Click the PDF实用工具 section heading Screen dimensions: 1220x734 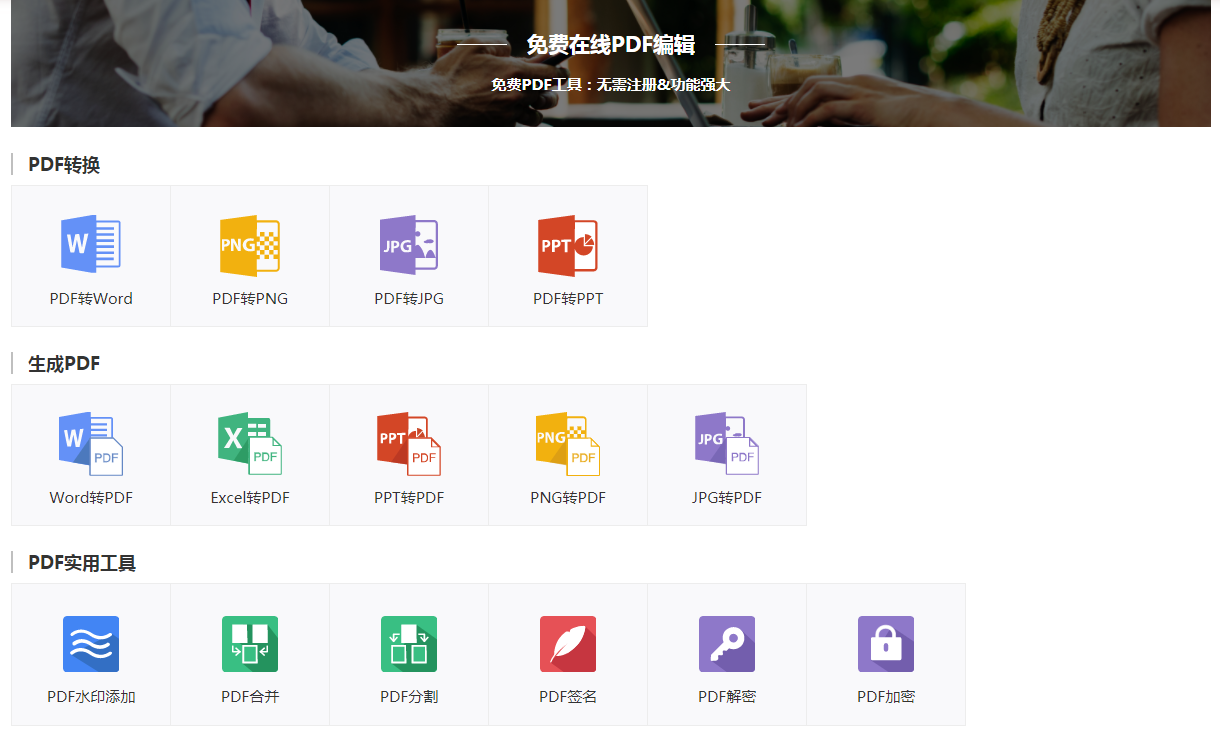(x=82, y=563)
